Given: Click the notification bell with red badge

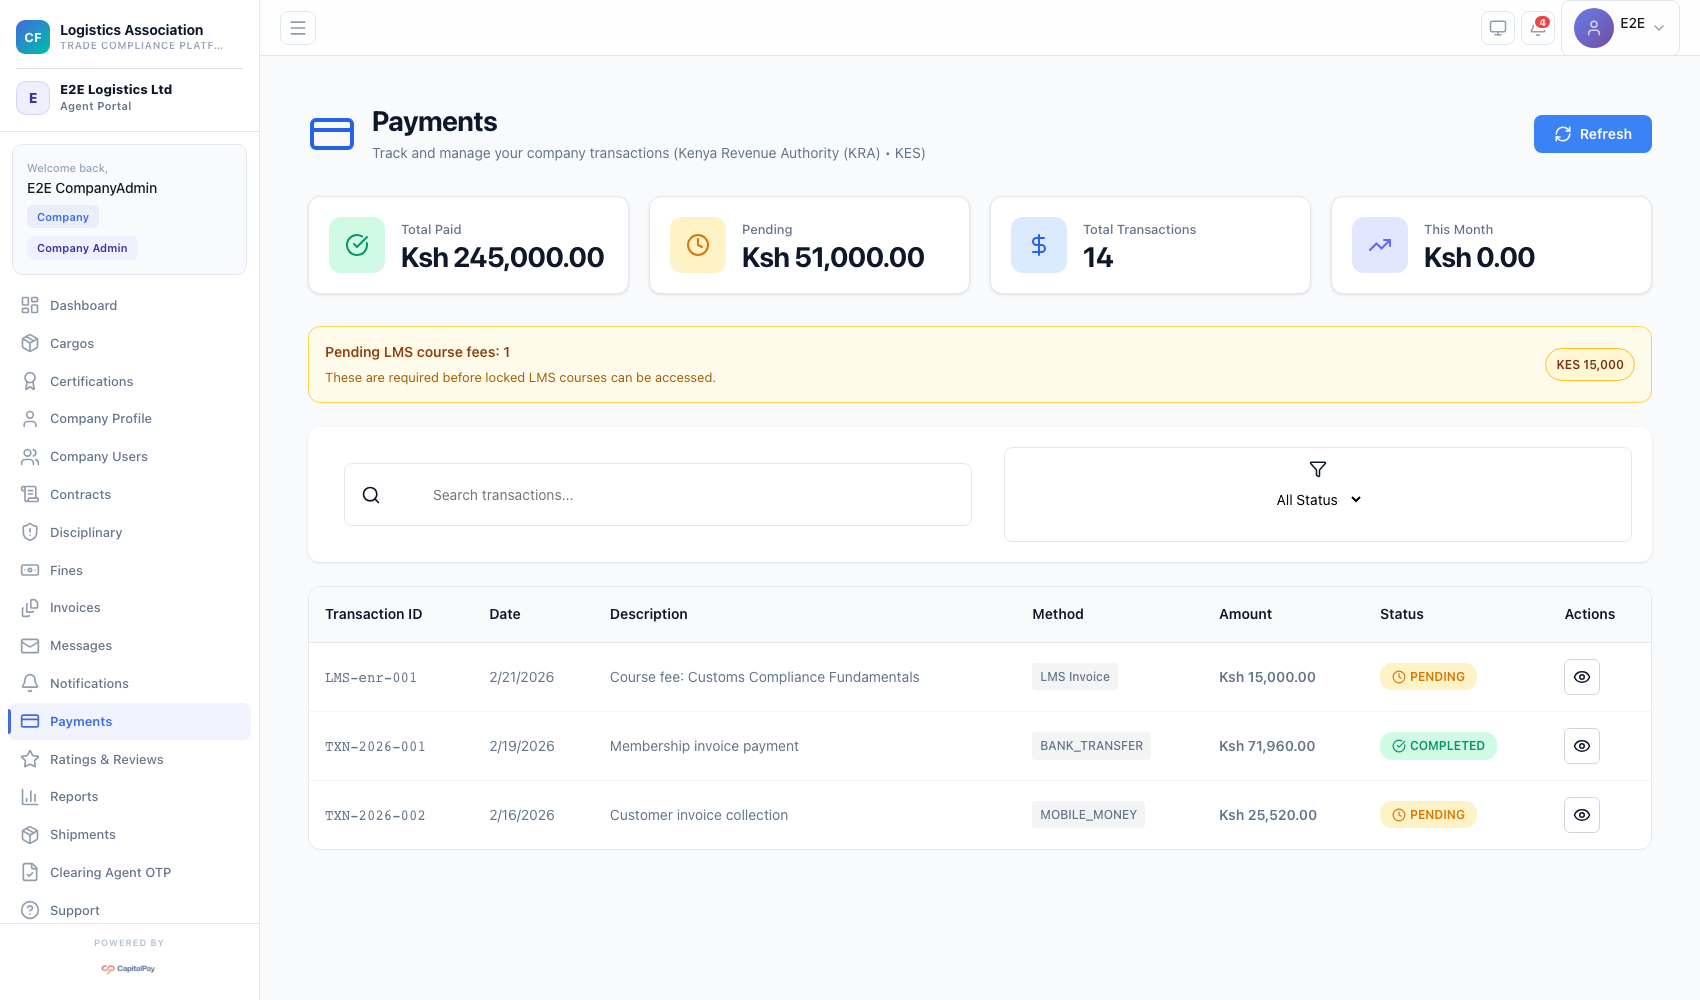Looking at the screenshot, I should click(x=1537, y=27).
